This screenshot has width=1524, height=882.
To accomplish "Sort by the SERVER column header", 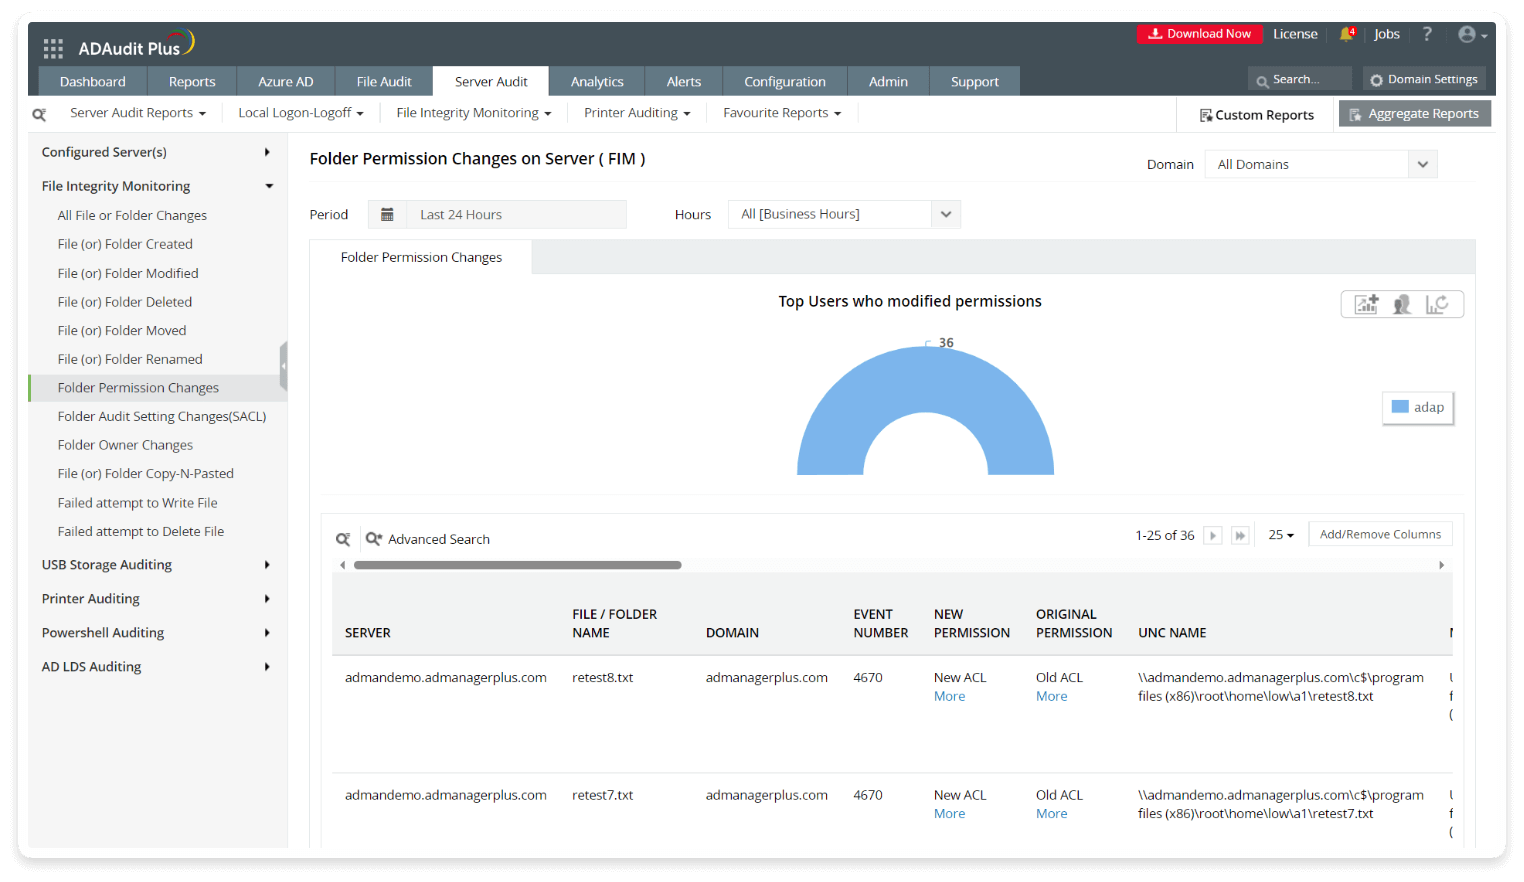I will pyautogui.click(x=368, y=633).
